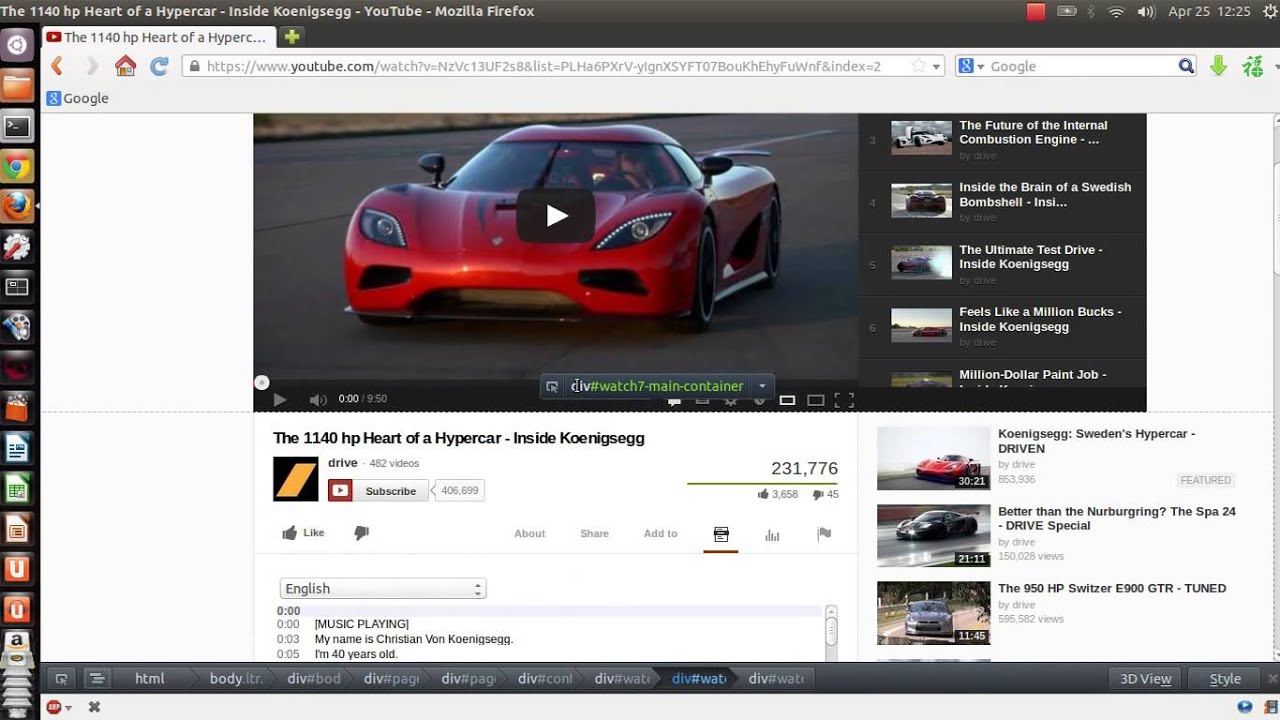Switch the player to large size view

[816, 400]
